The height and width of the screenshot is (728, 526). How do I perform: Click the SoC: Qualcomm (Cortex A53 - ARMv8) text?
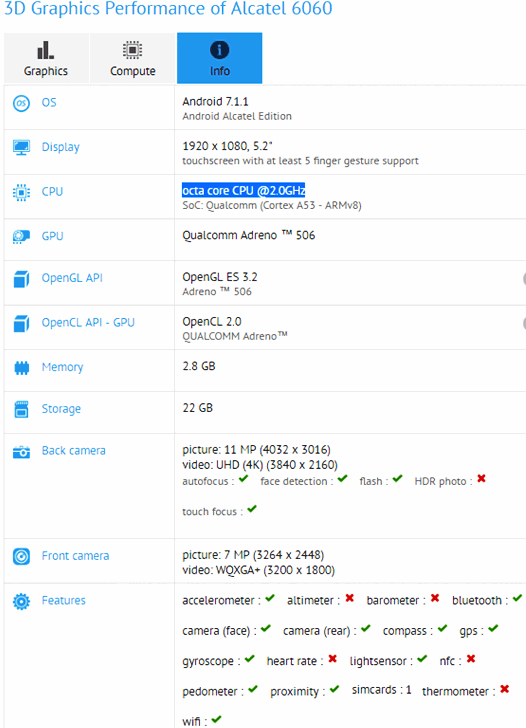pyautogui.click(x=272, y=205)
